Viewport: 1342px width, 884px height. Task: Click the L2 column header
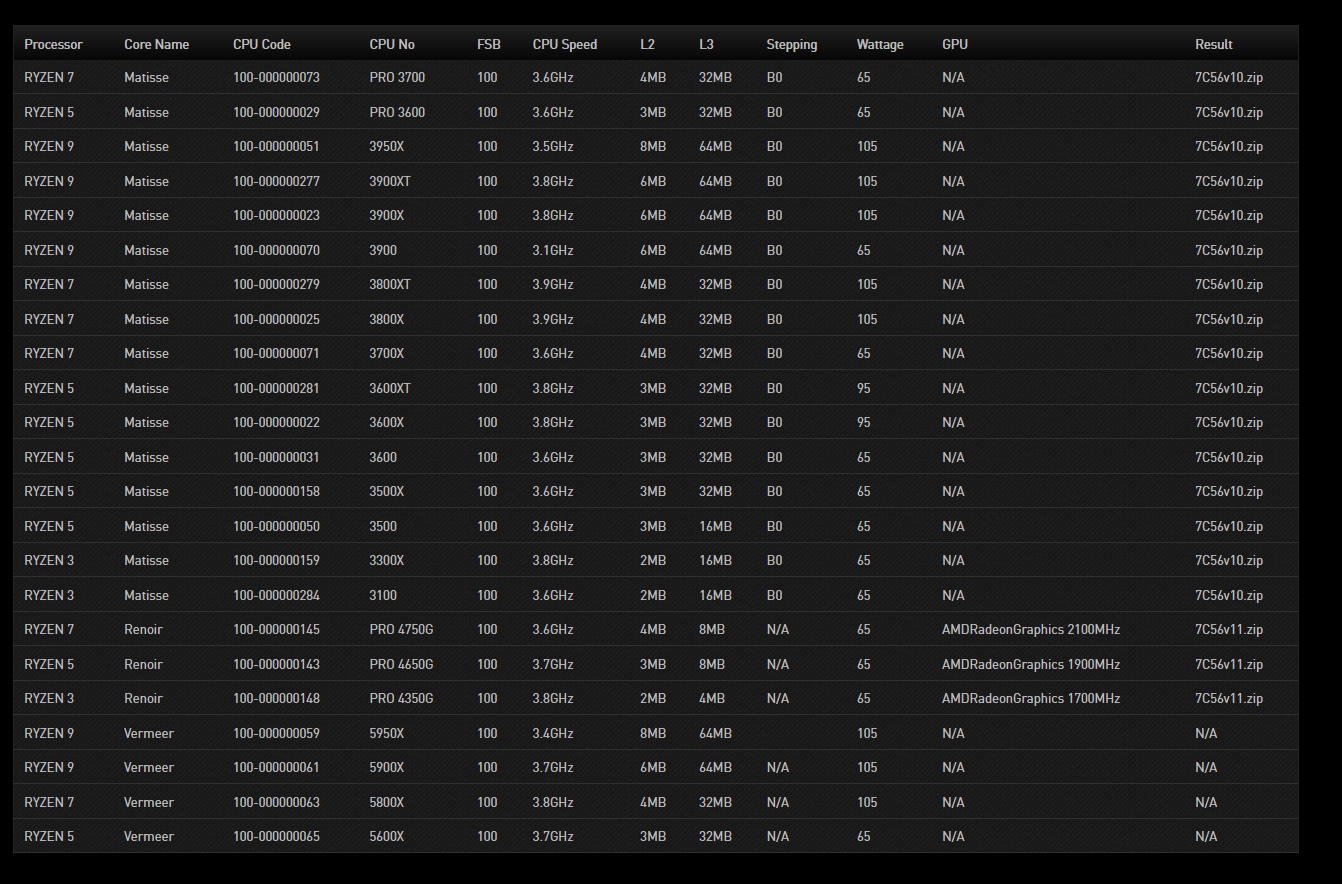pos(648,44)
